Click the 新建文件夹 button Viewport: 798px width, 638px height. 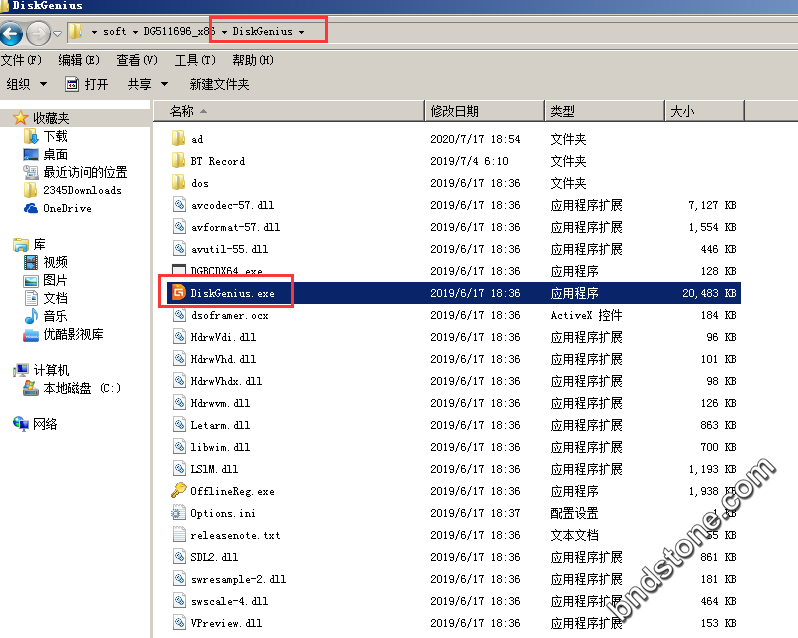pyautogui.click(x=219, y=84)
